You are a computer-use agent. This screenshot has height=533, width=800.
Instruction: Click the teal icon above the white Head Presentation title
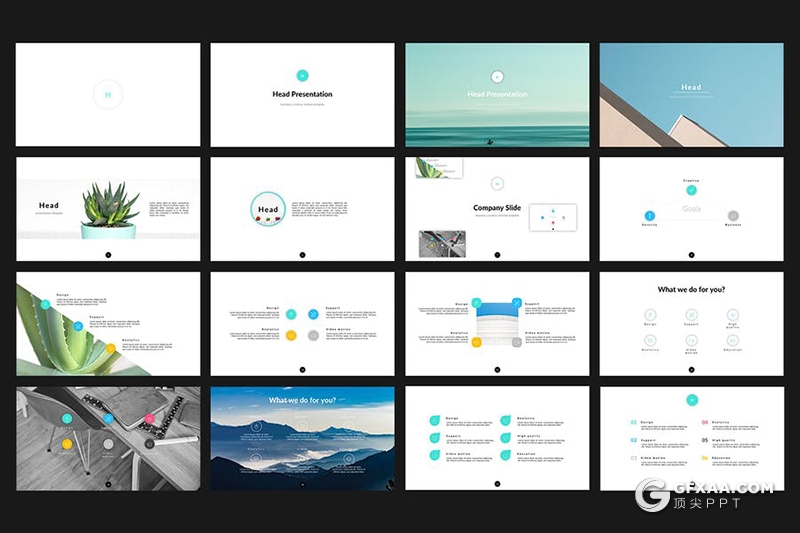click(x=497, y=76)
